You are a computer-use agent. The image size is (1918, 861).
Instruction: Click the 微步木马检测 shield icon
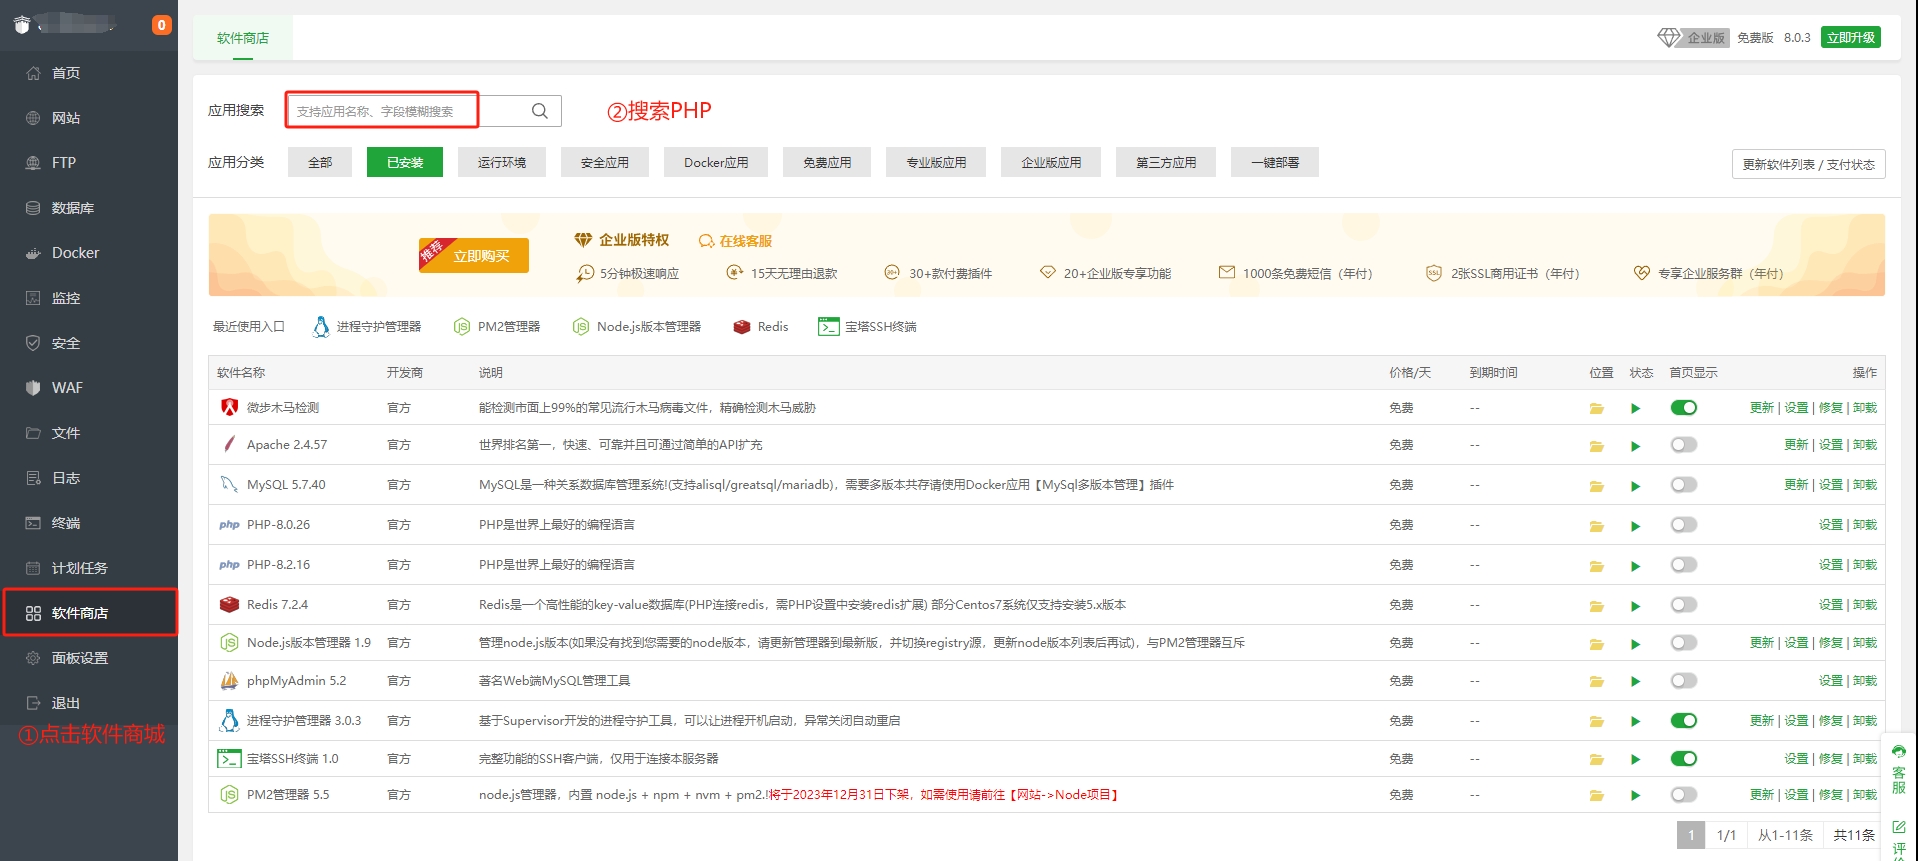[x=229, y=407]
